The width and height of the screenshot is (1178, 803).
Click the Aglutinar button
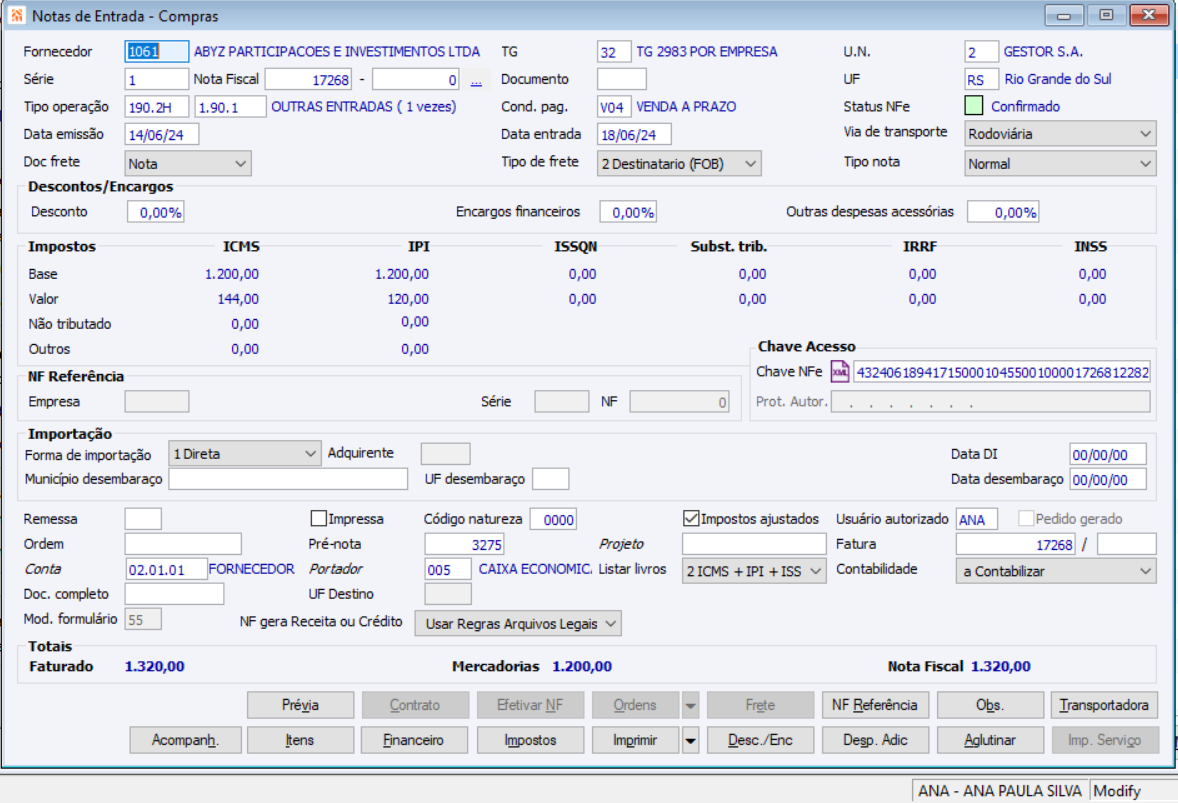[x=990, y=741]
